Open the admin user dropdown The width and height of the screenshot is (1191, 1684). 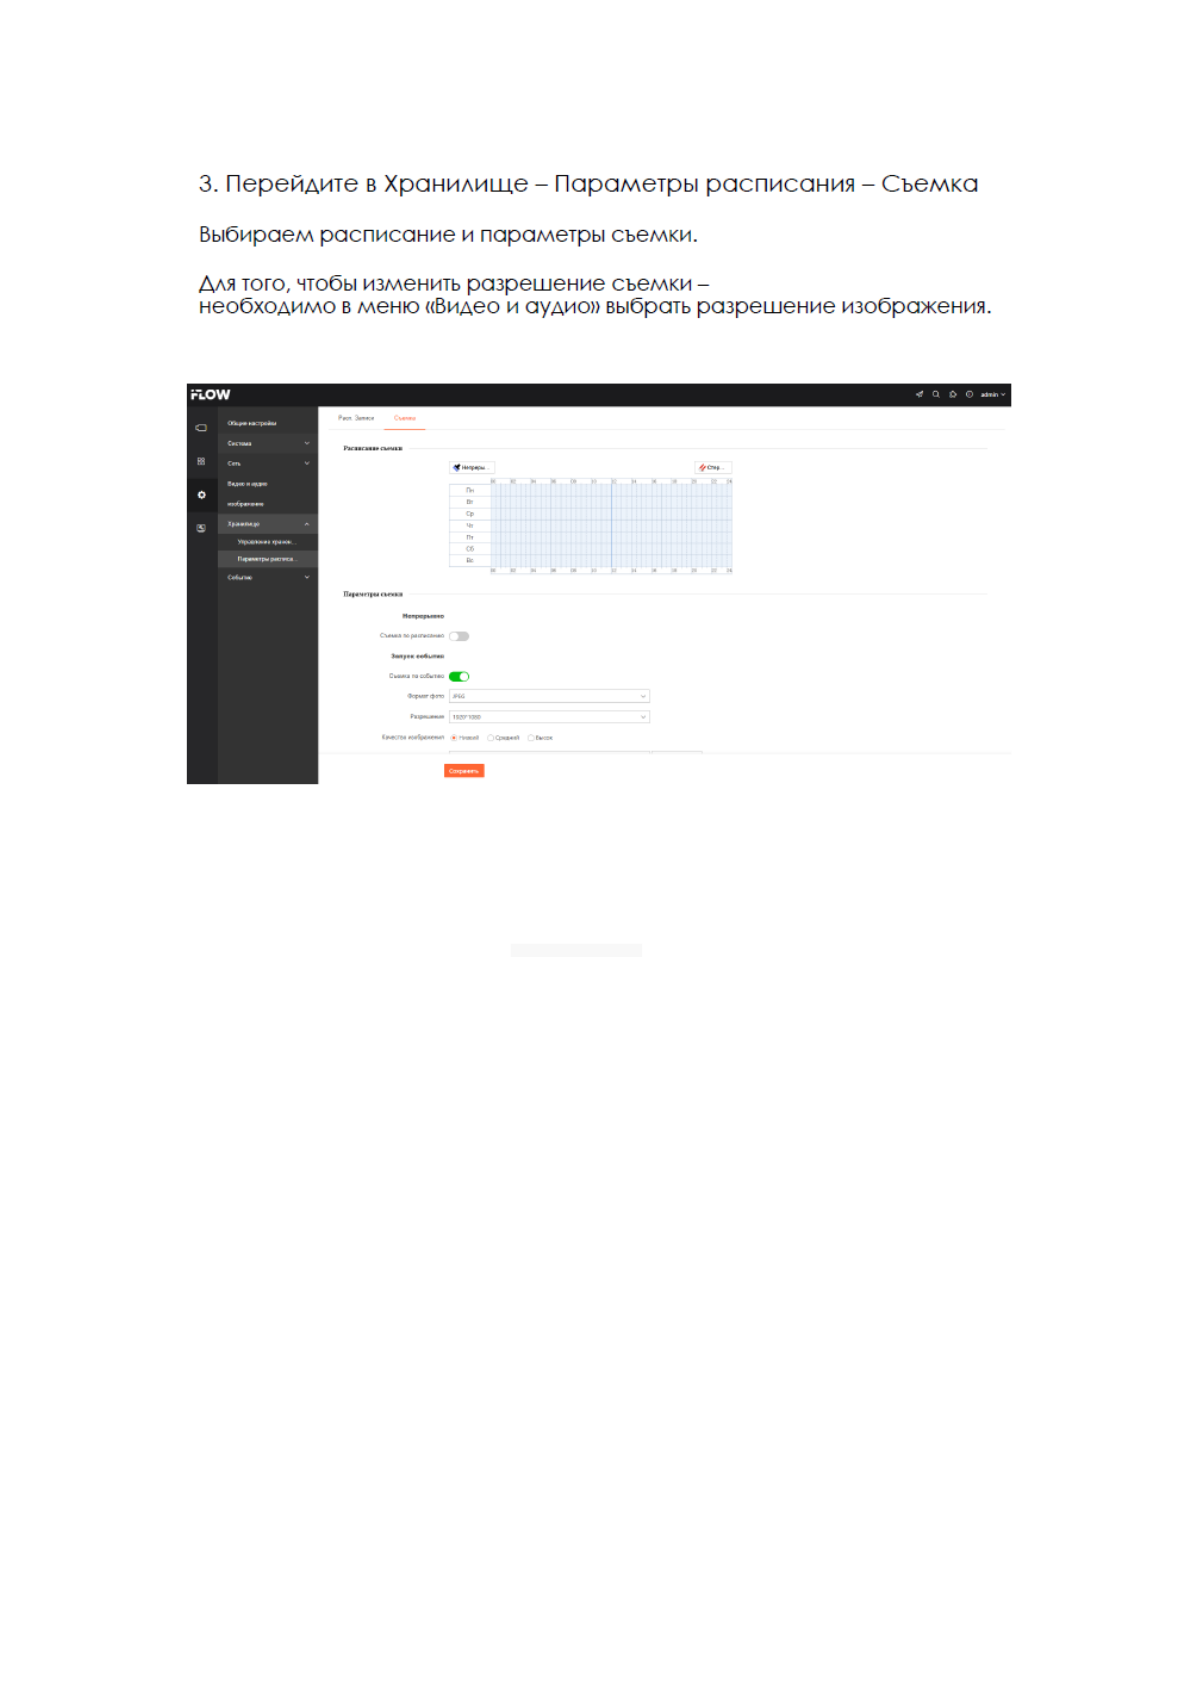tap(993, 394)
